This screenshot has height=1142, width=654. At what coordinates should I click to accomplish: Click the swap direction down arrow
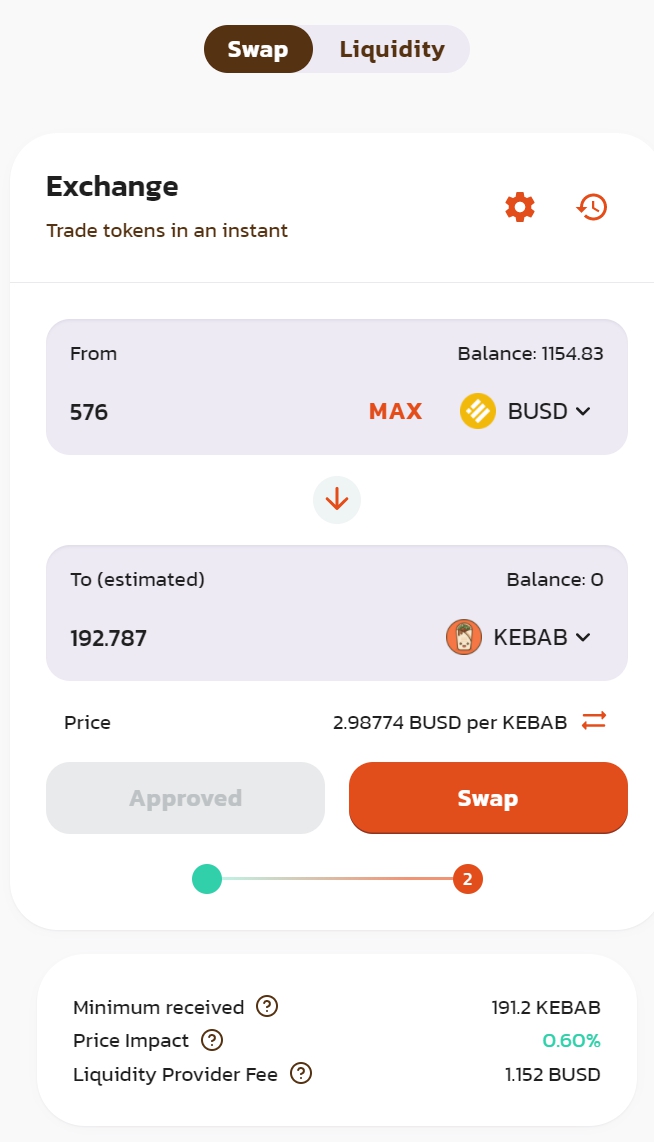337,499
